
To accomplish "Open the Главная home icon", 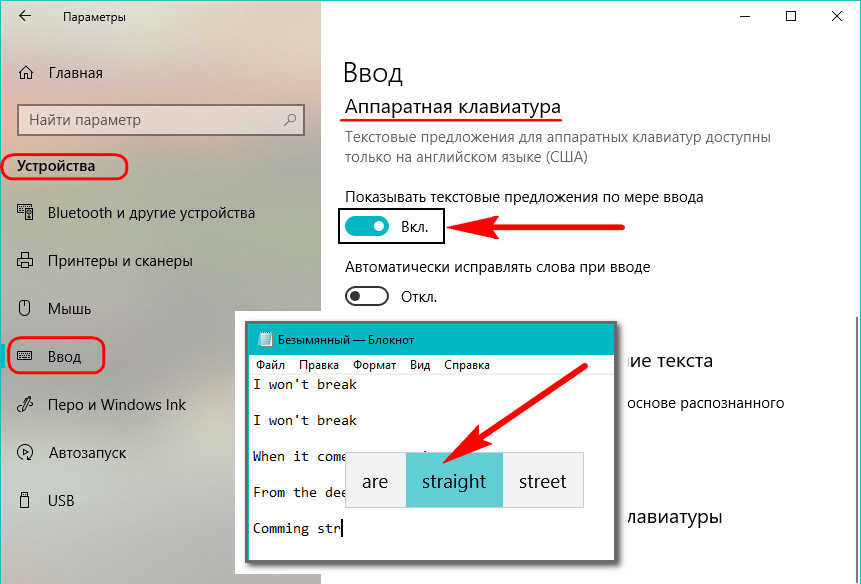I will click(x=26, y=72).
